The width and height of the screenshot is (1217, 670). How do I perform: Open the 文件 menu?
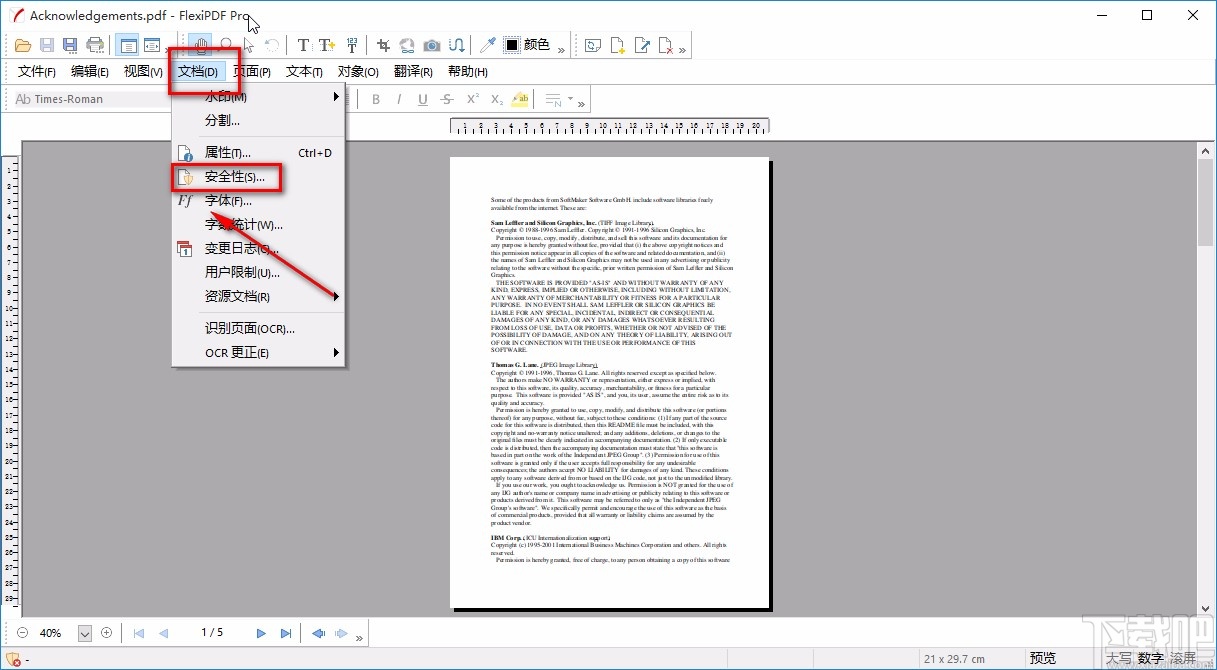(x=37, y=72)
